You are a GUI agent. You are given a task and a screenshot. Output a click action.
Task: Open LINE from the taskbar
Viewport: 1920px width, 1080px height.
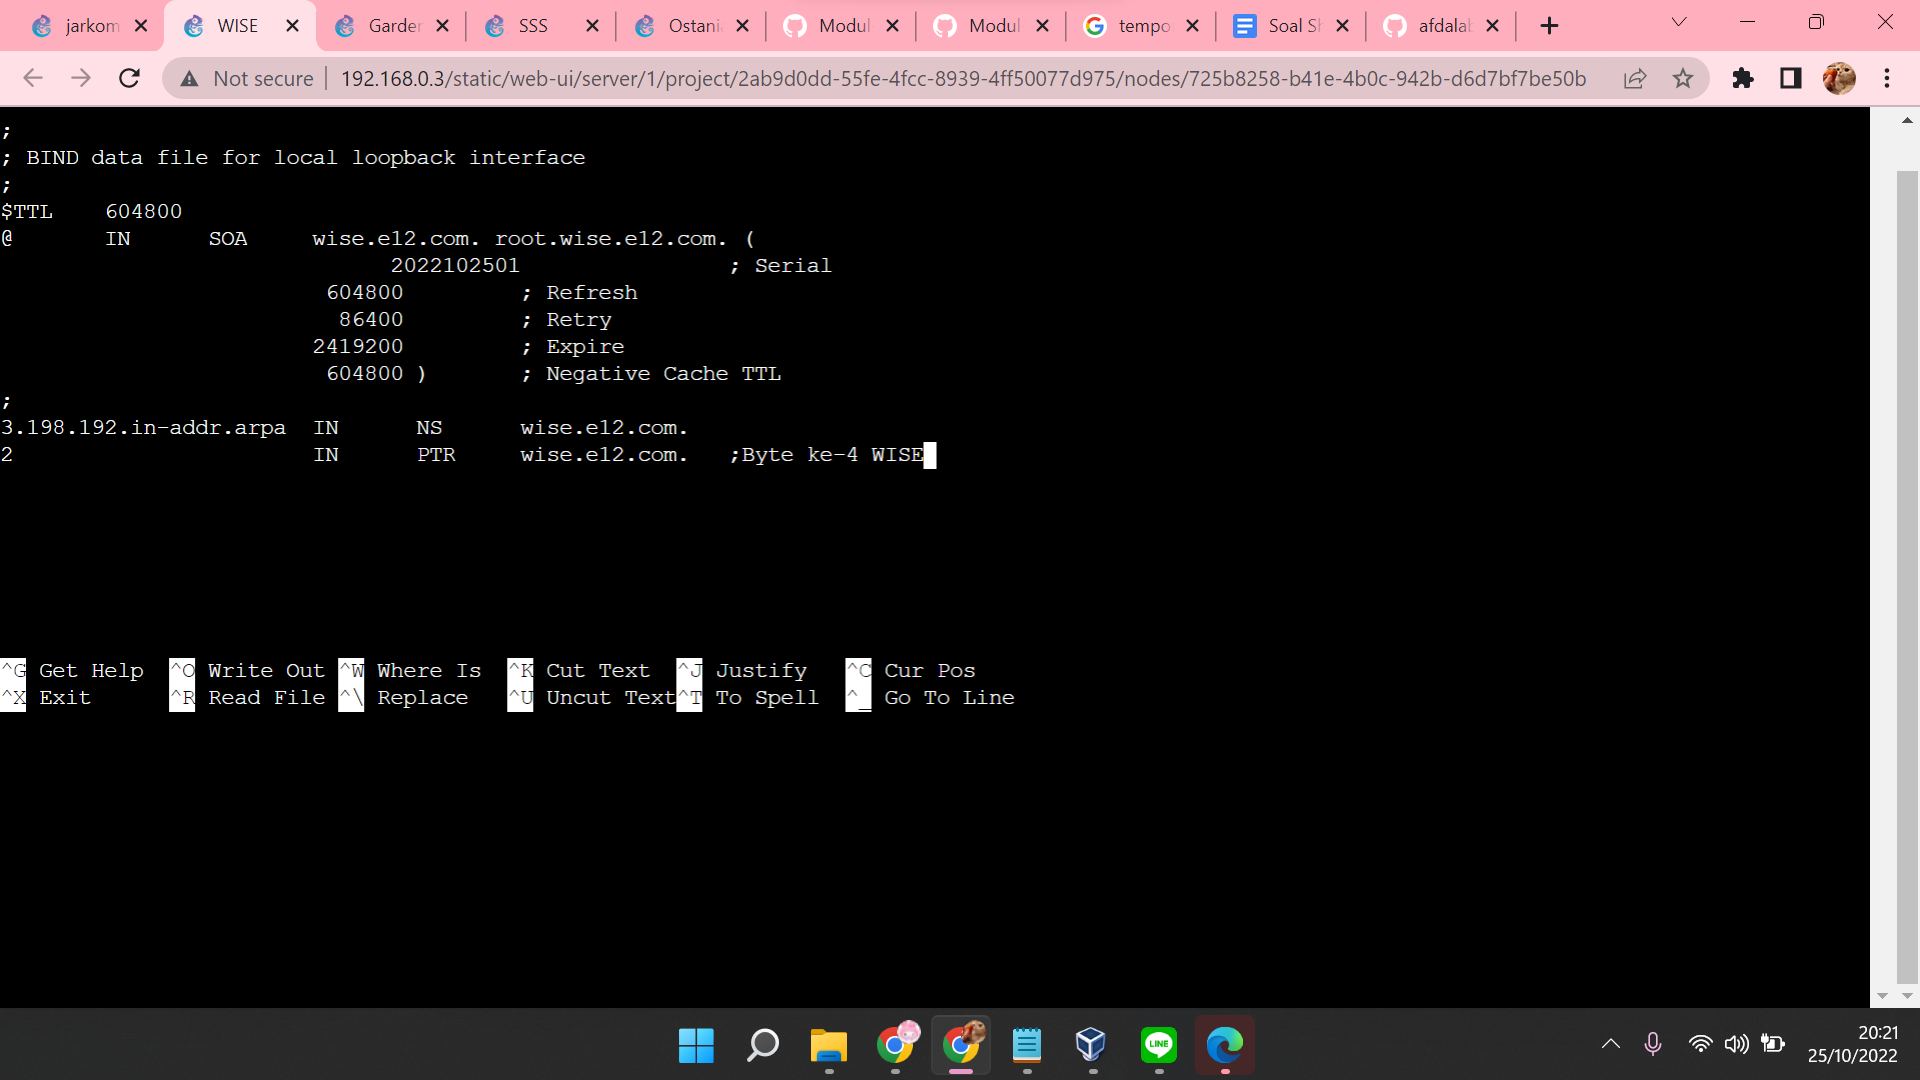pyautogui.click(x=1158, y=1046)
